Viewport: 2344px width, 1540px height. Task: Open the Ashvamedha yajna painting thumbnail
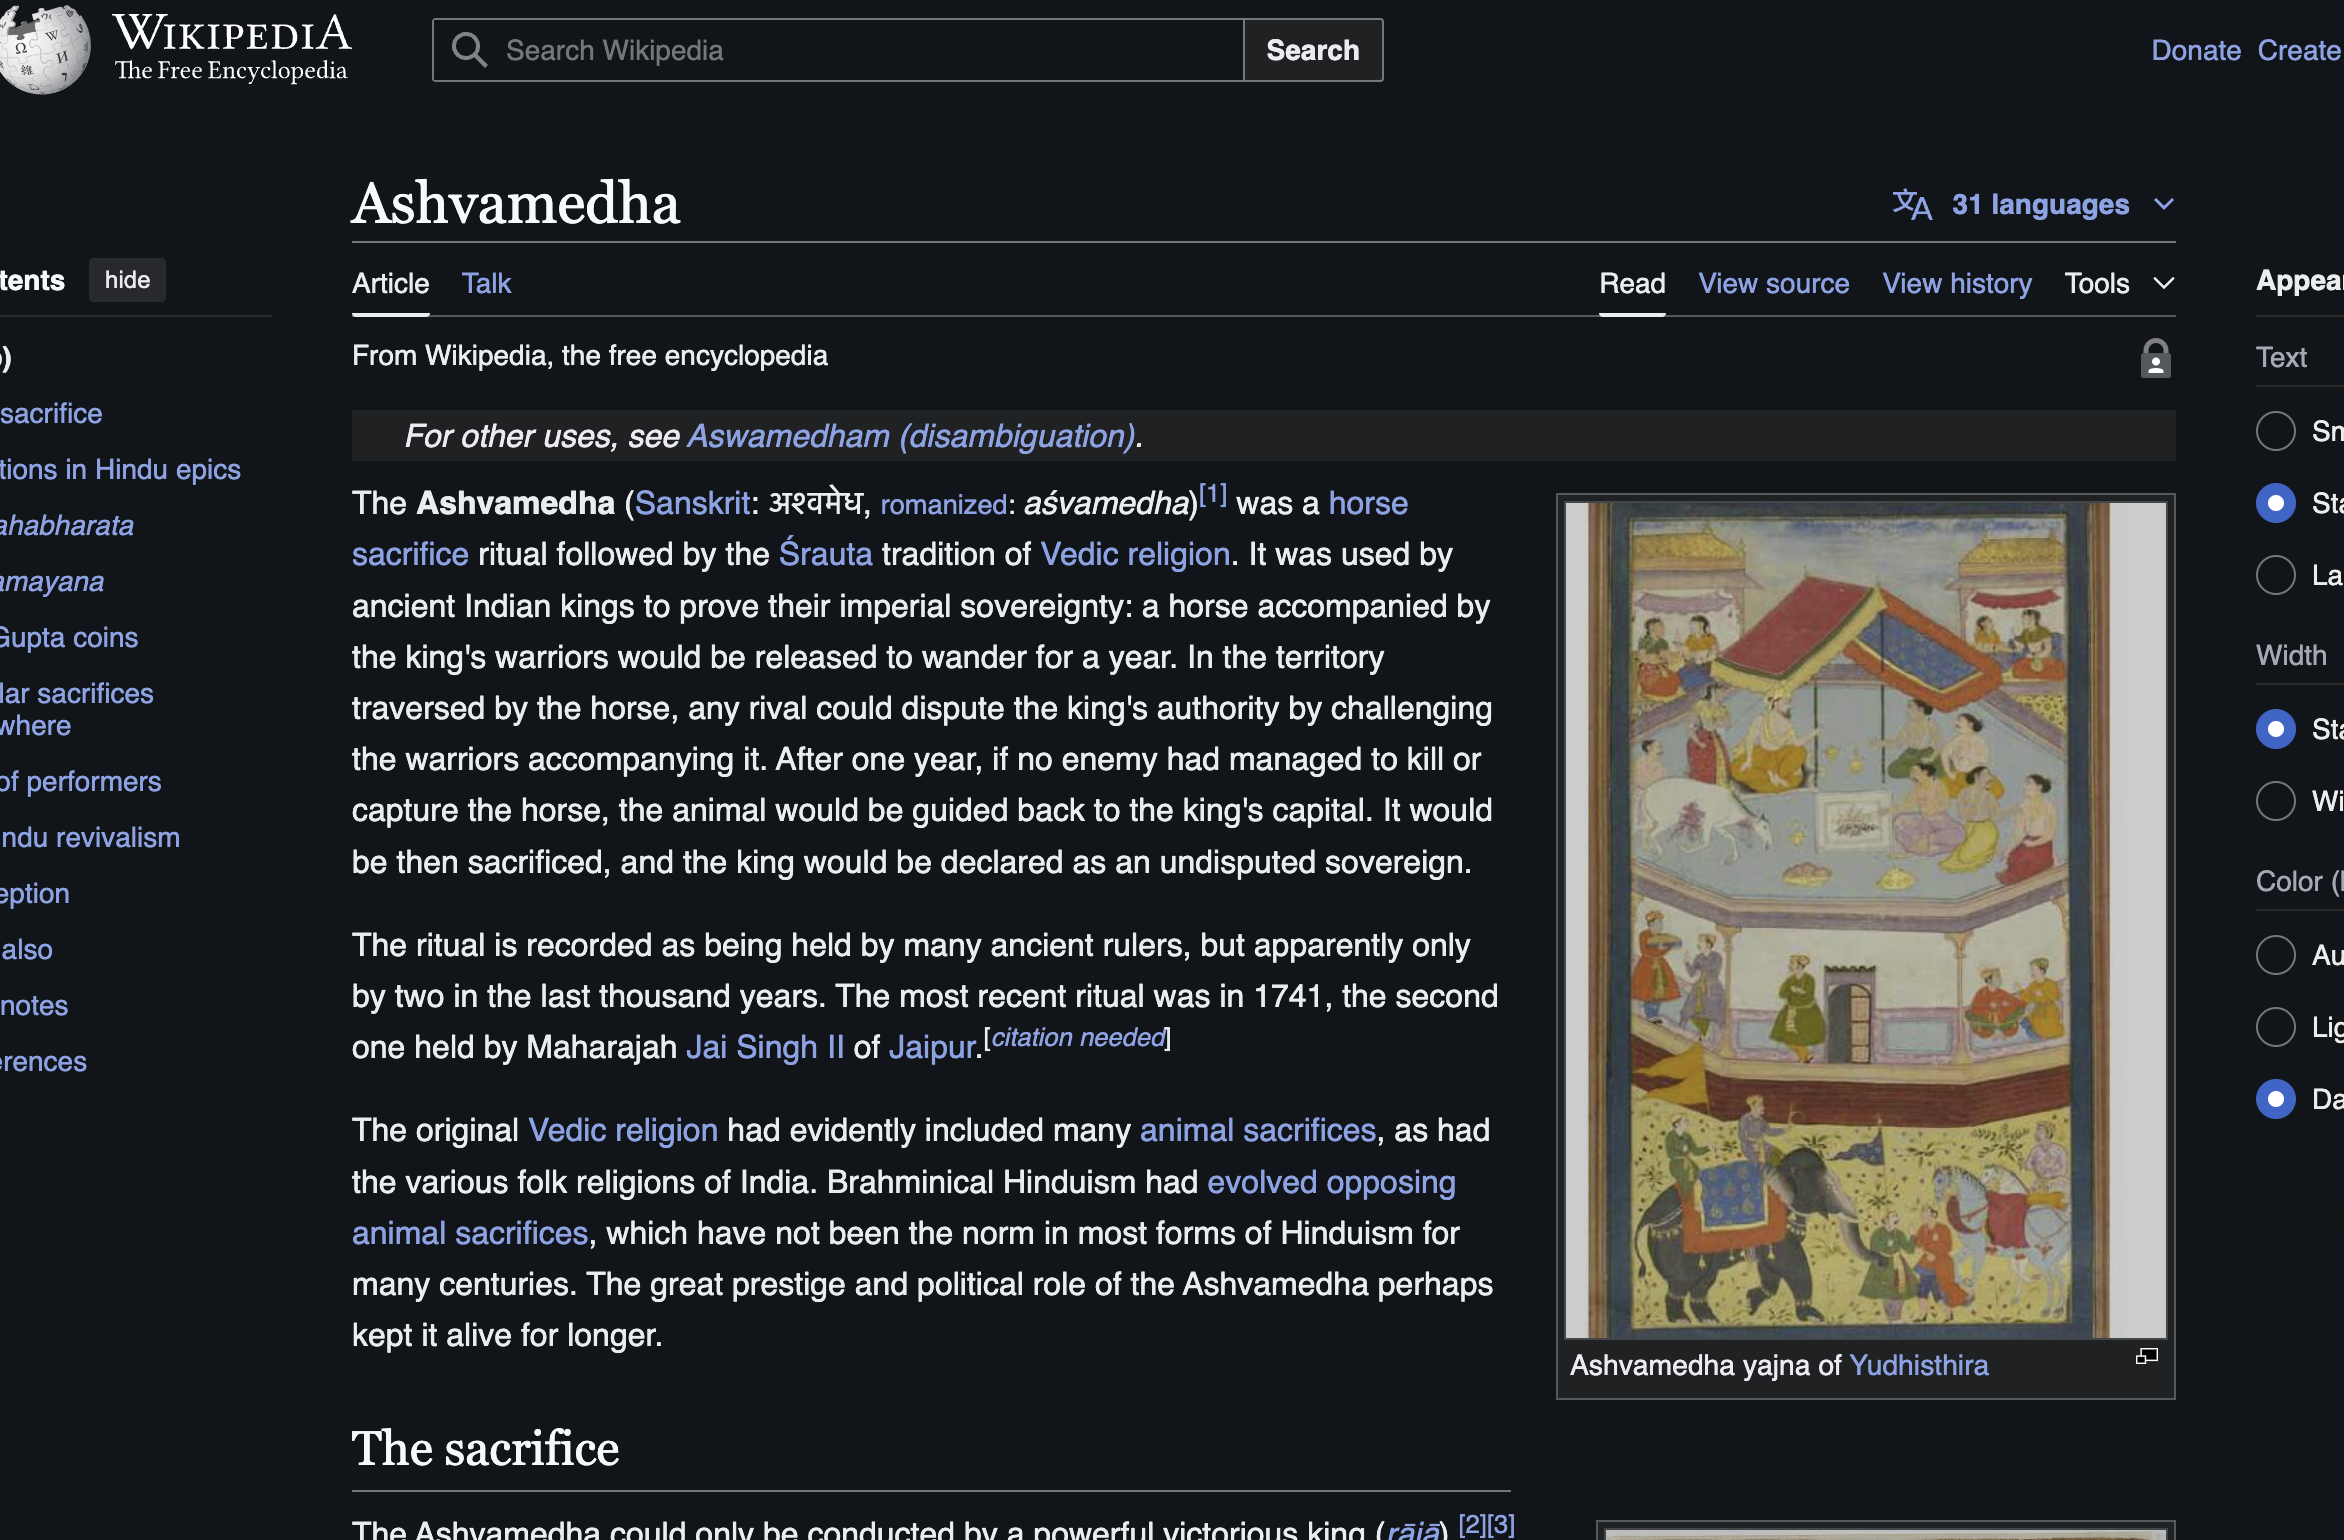point(1865,918)
